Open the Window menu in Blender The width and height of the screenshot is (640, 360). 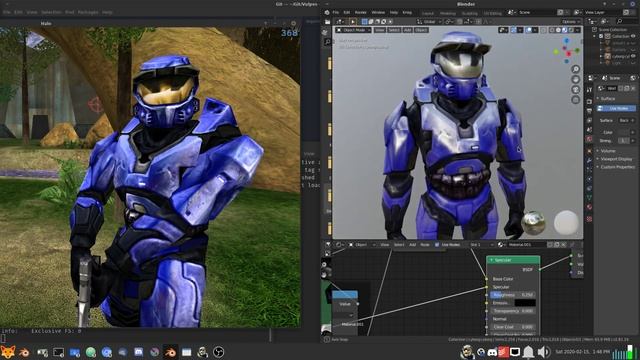point(378,13)
